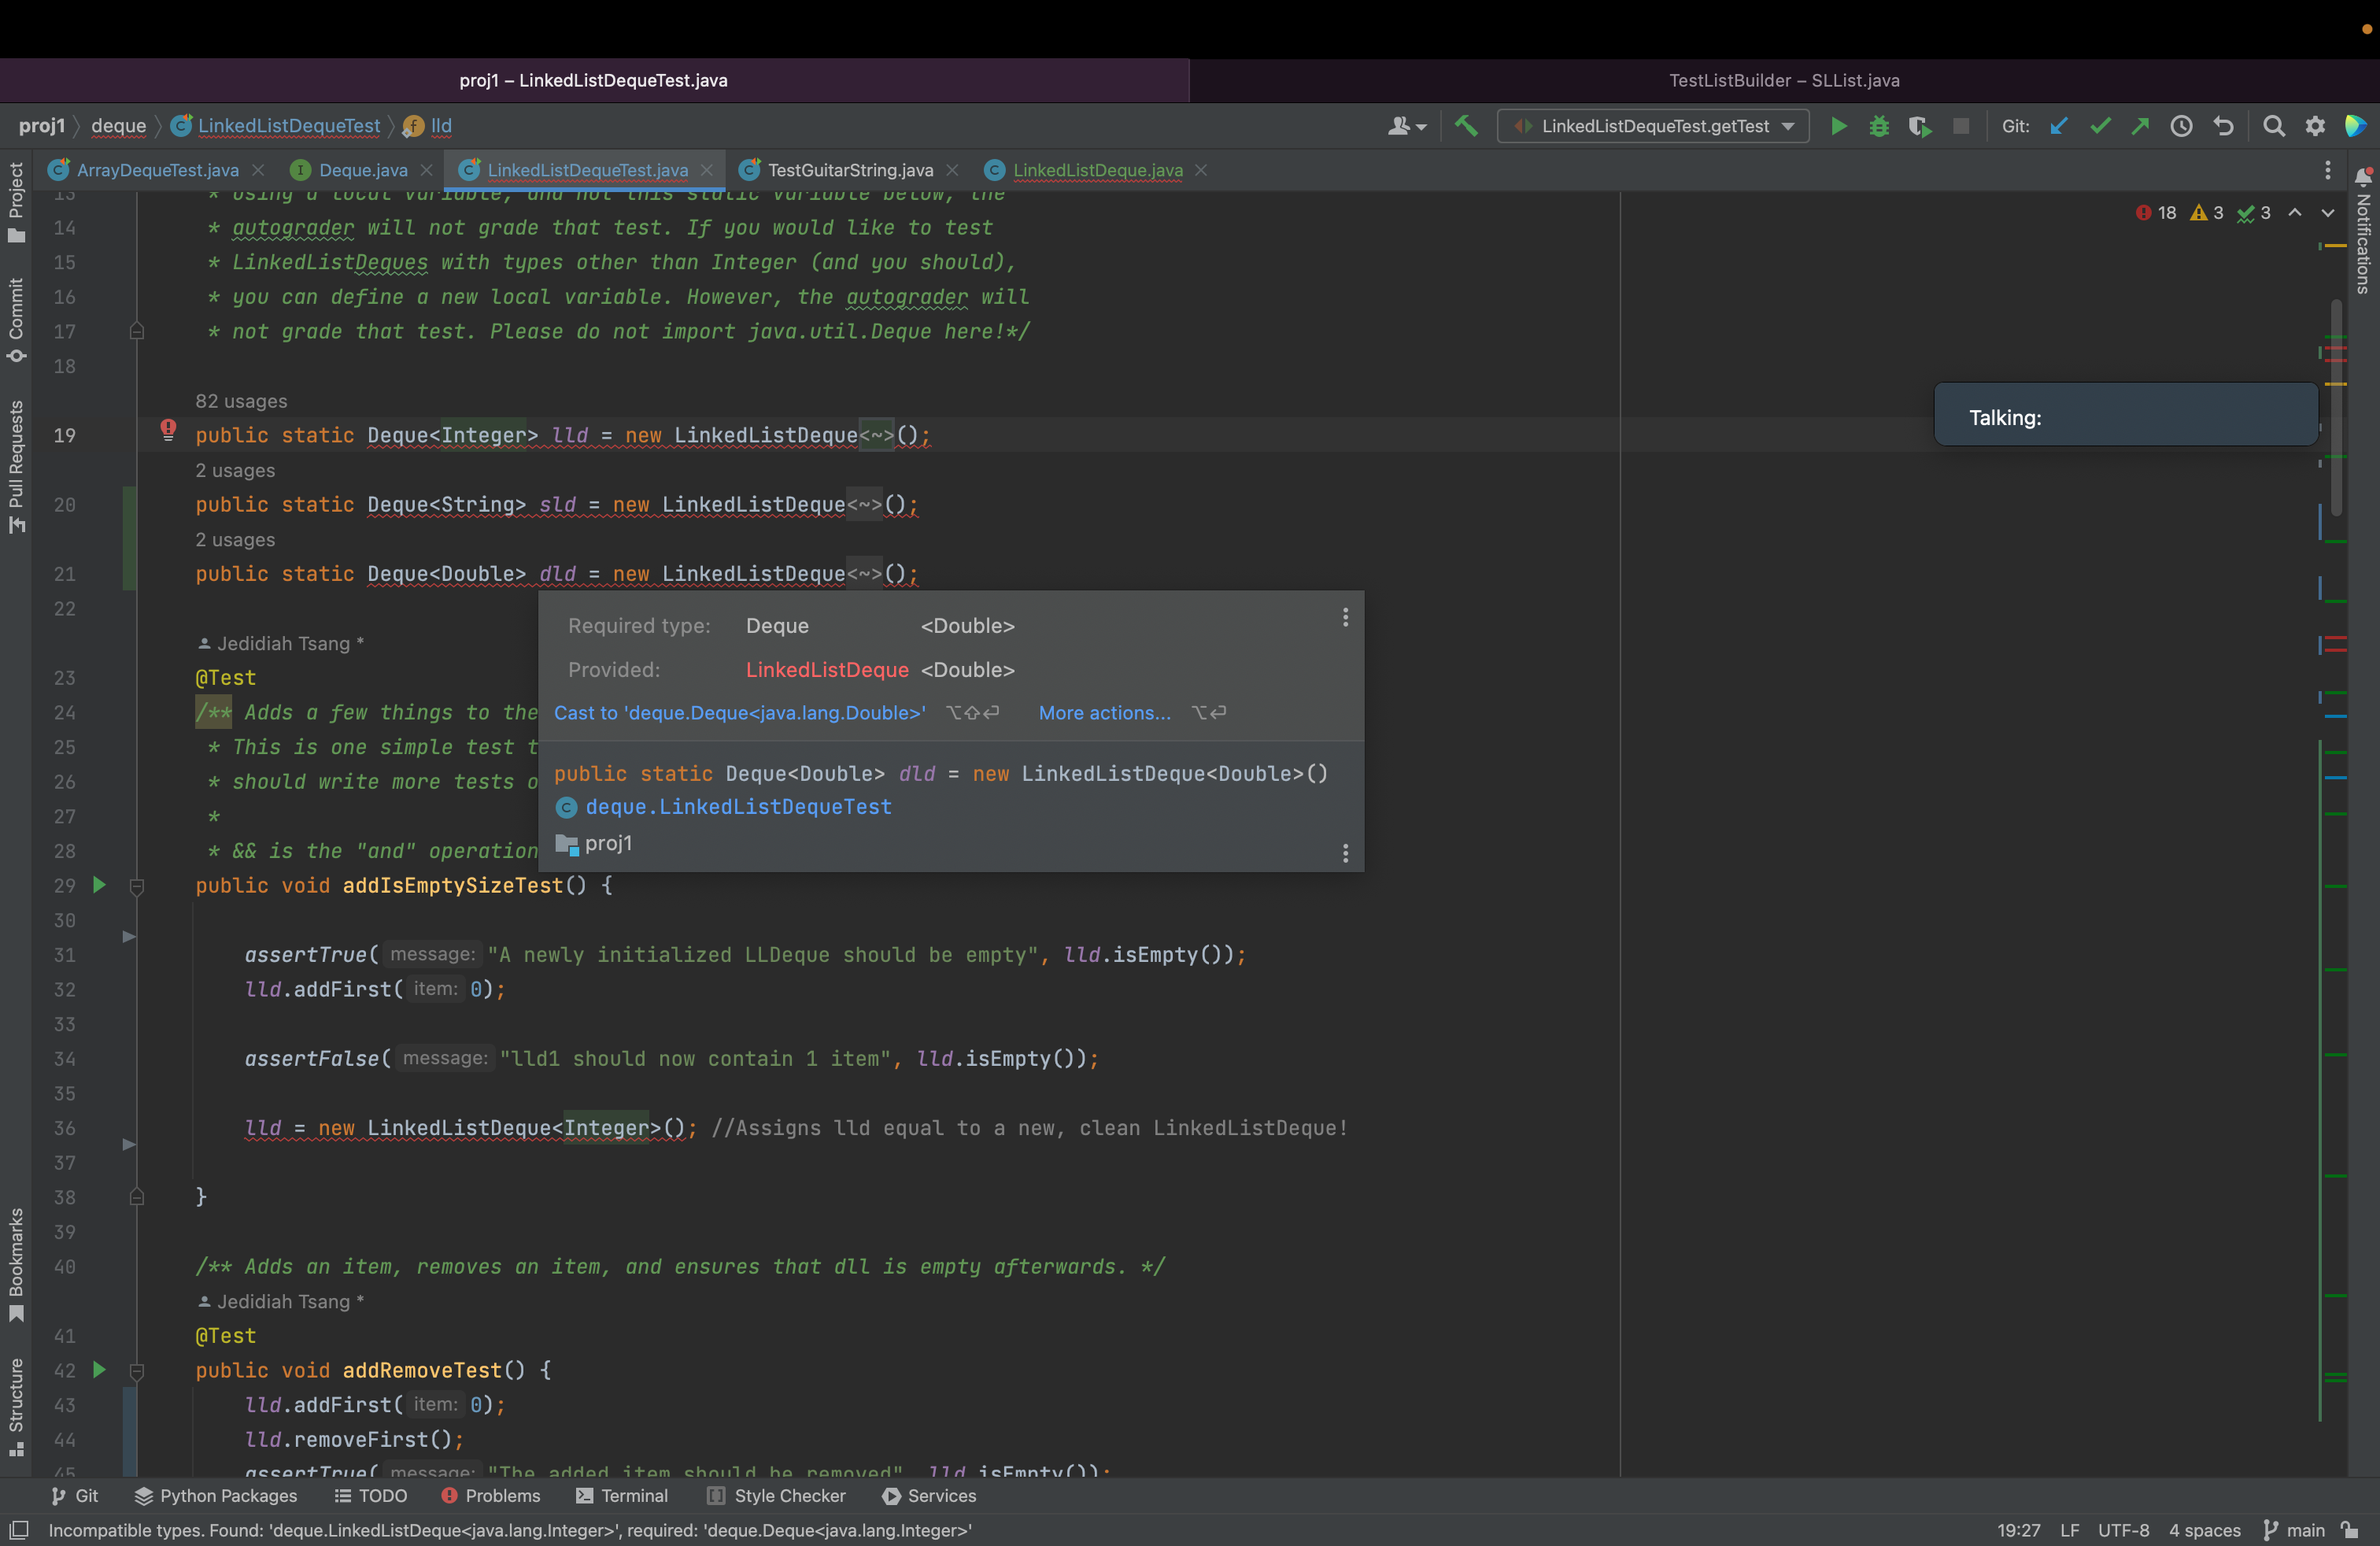Open LinkedListDequeTest.getTest run configuration dropdown
This screenshot has height=1546, width=2380.
pos(1654,126)
